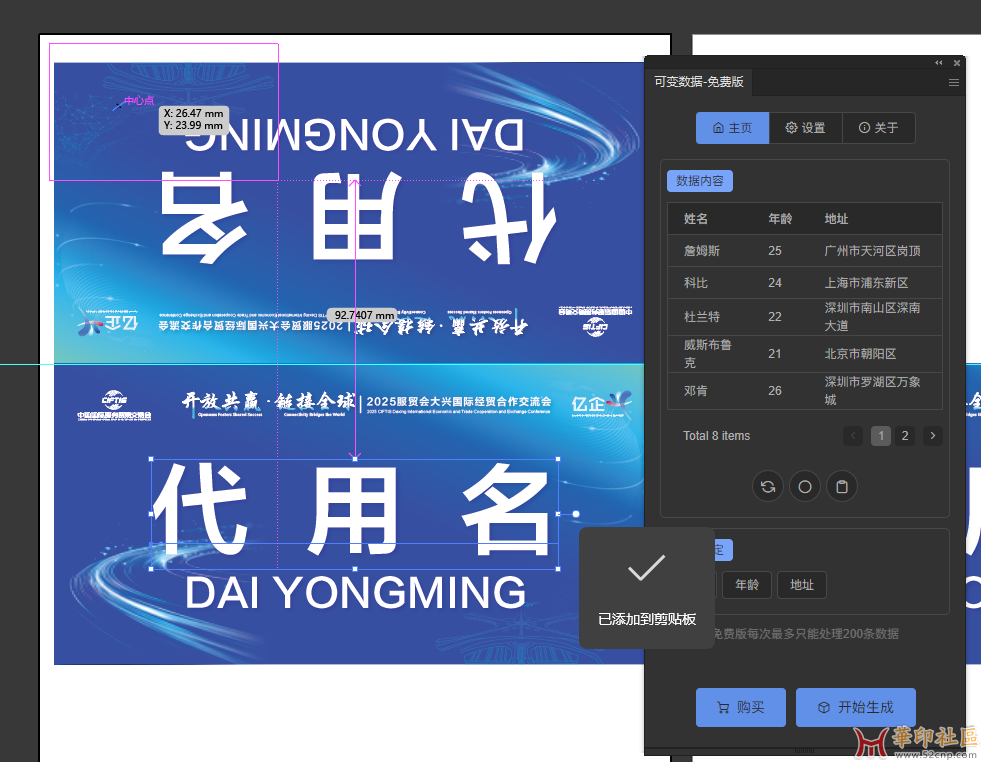Select the 地址 binding tag
981x762 pixels.
pos(801,585)
